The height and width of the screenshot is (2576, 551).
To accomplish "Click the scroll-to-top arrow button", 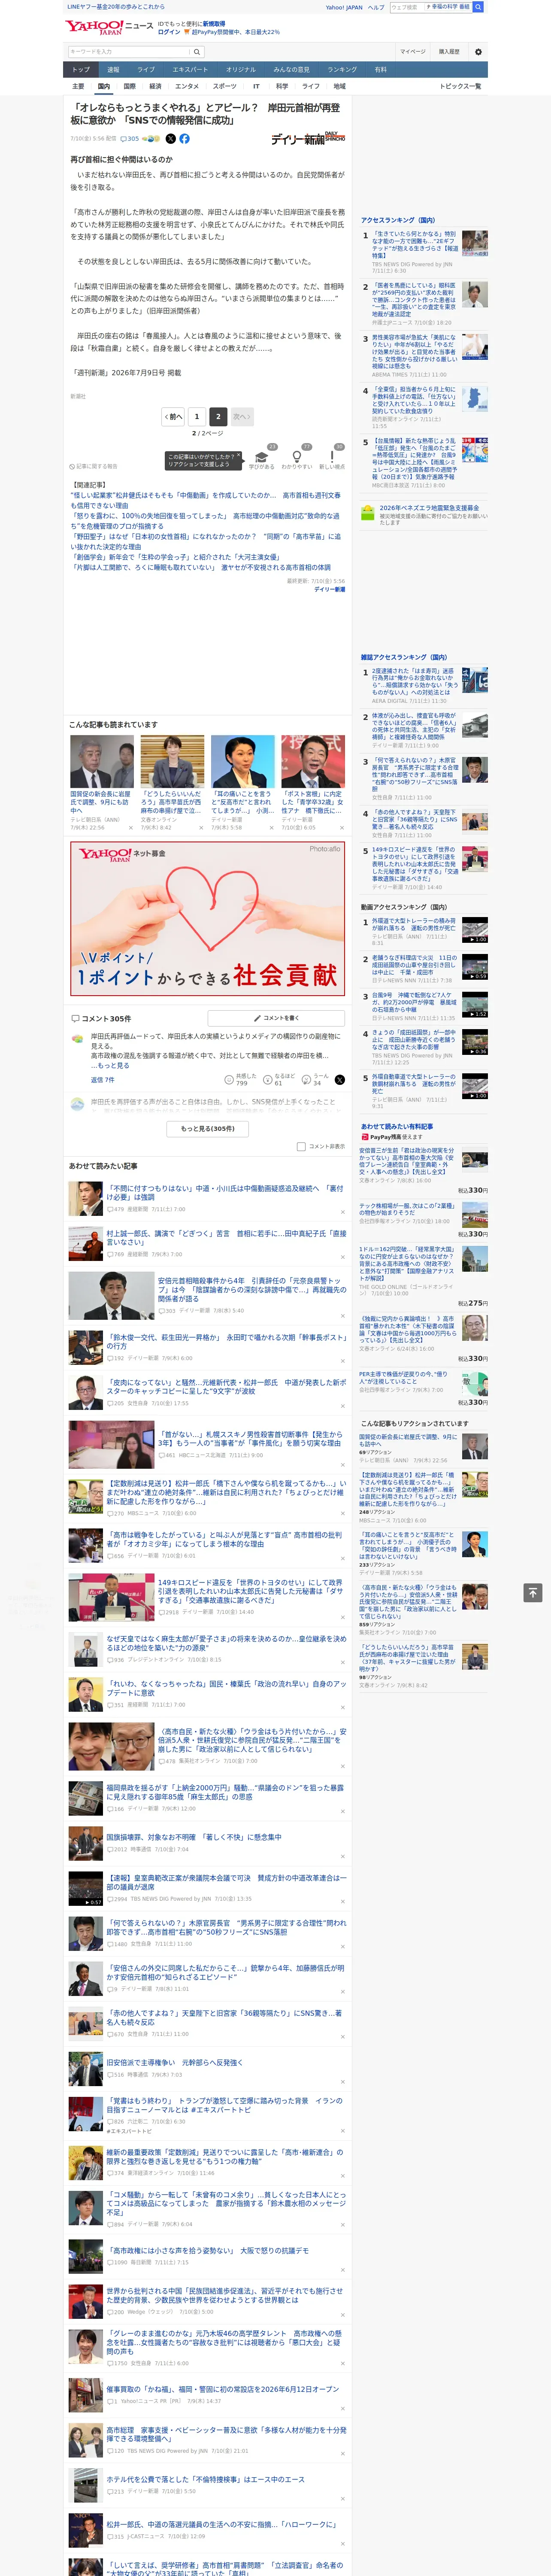I will click(x=533, y=1593).
